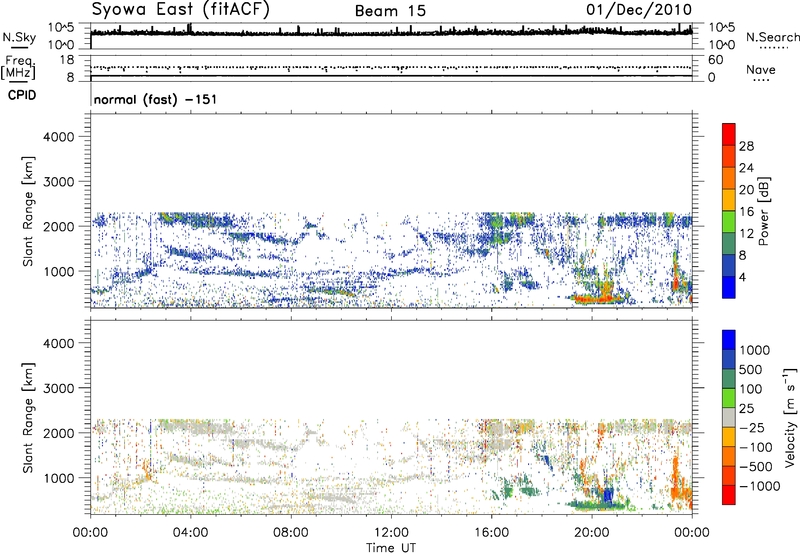Click the 'N.Search' legend label
800x554 pixels.
pos(772,37)
